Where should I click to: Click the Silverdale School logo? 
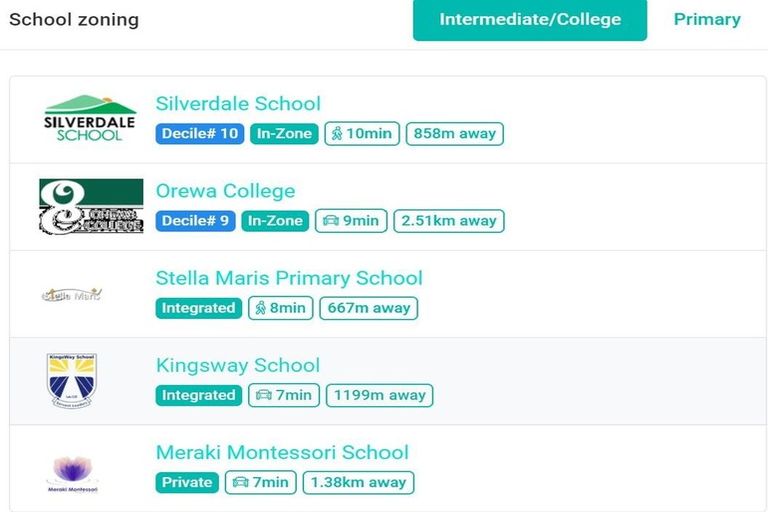tap(90, 118)
